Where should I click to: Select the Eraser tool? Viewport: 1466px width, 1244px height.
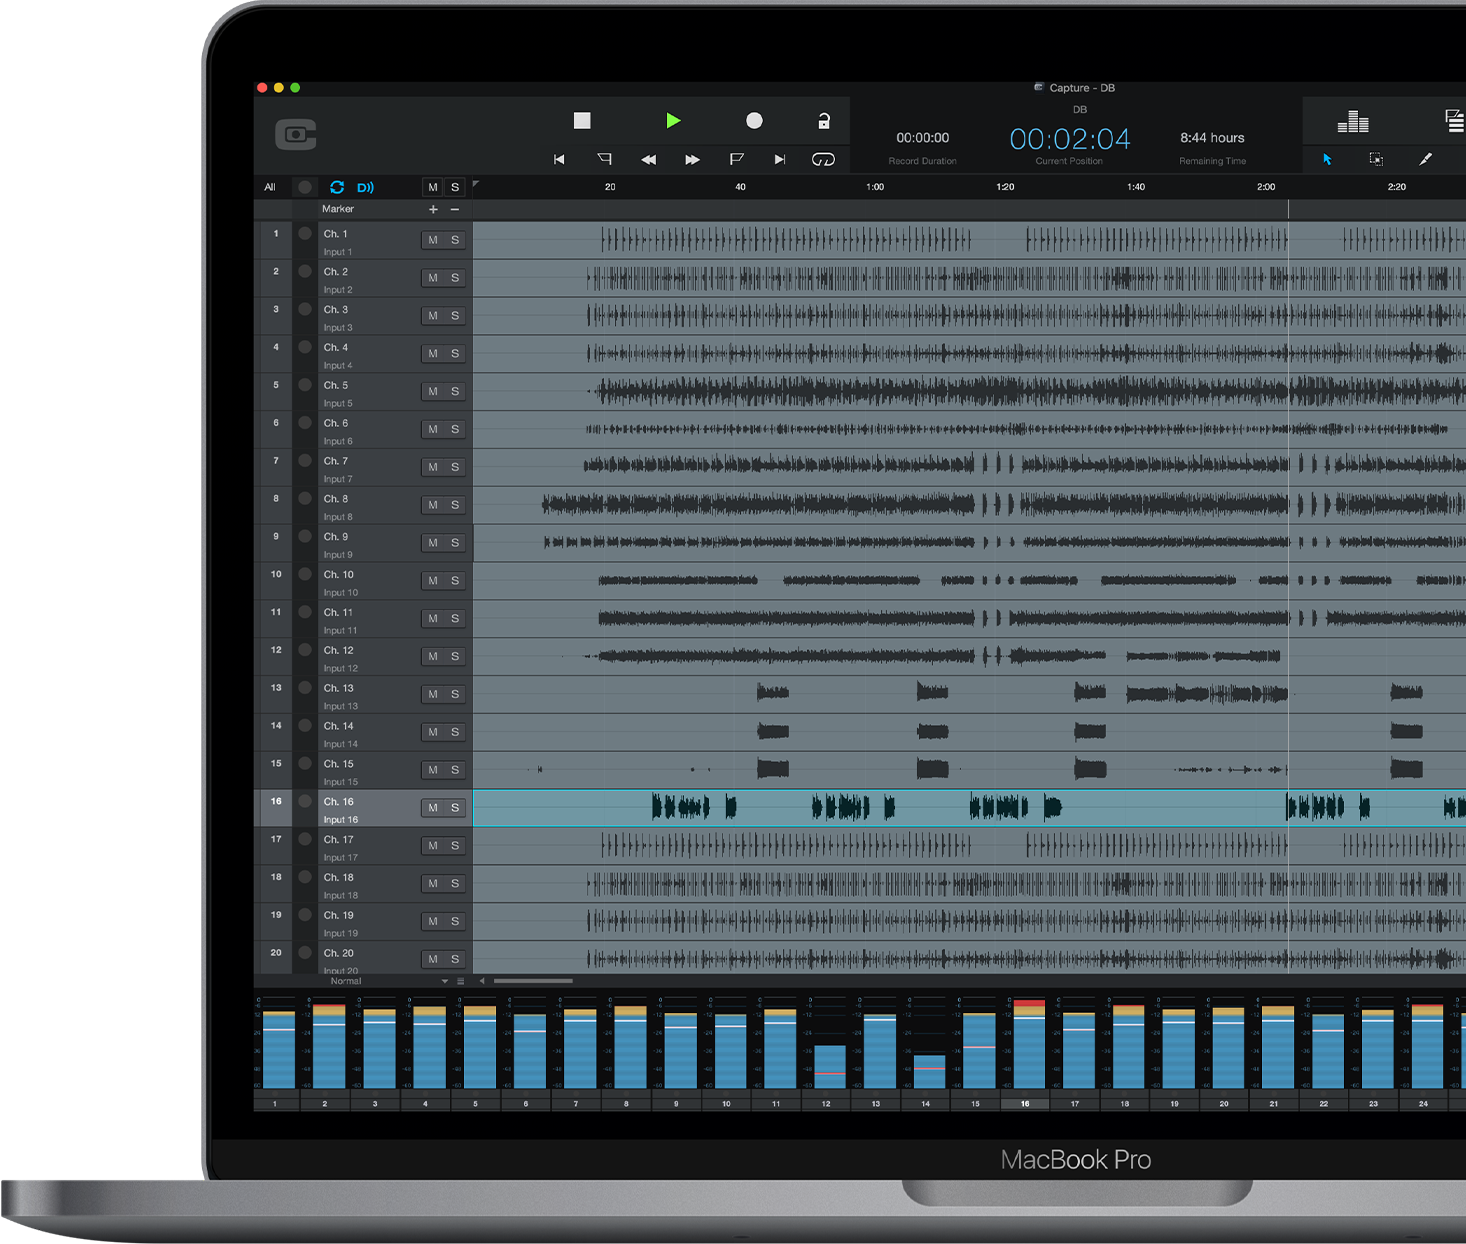click(x=1425, y=159)
